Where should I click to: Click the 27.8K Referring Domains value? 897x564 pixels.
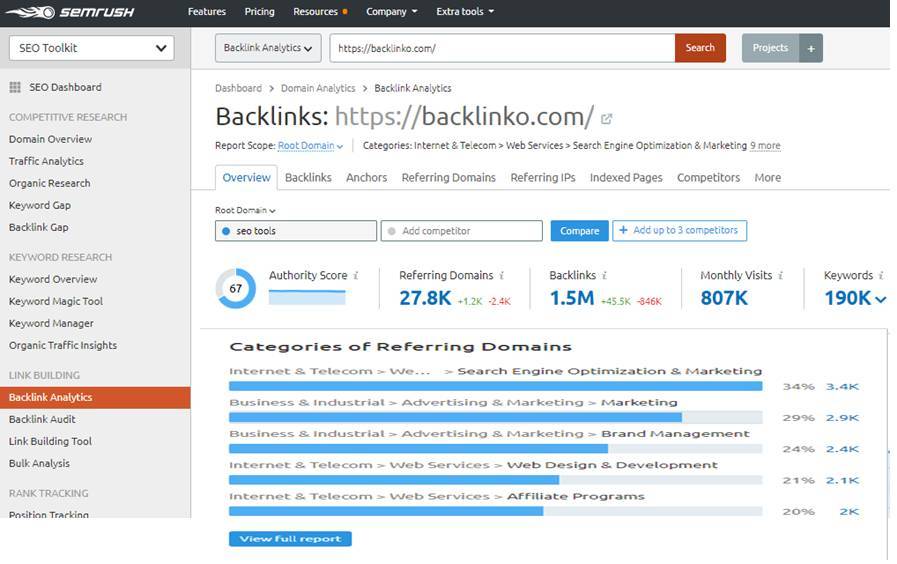(425, 298)
